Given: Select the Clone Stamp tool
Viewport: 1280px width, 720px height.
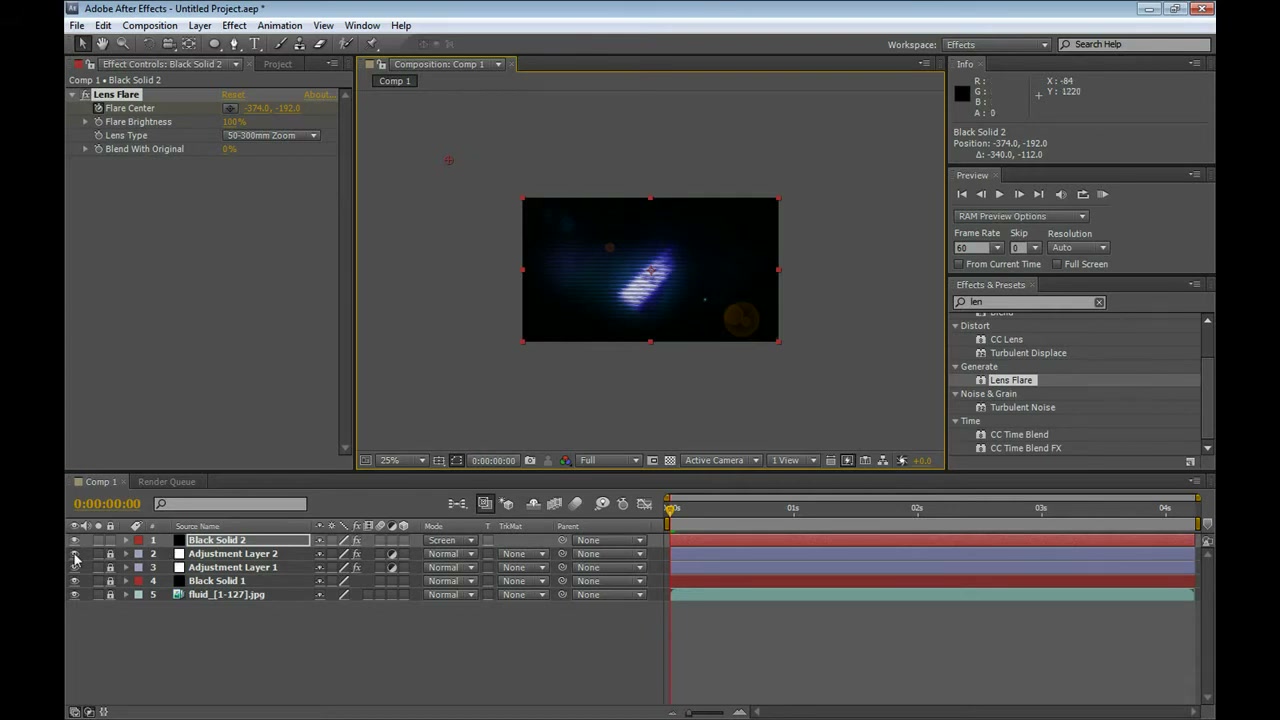Looking at the screenshot, I should 299,44.
